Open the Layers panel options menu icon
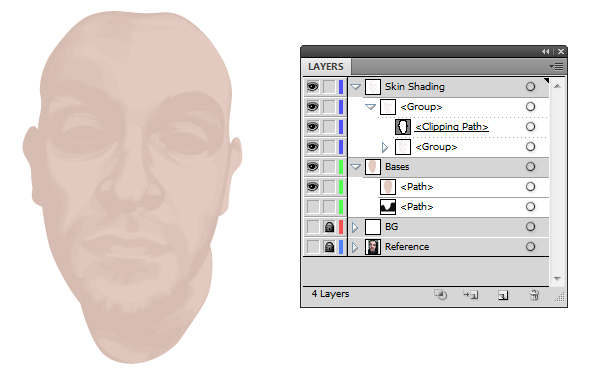The width and height of the screenshot is (594, 378). (x=556, y=67)
